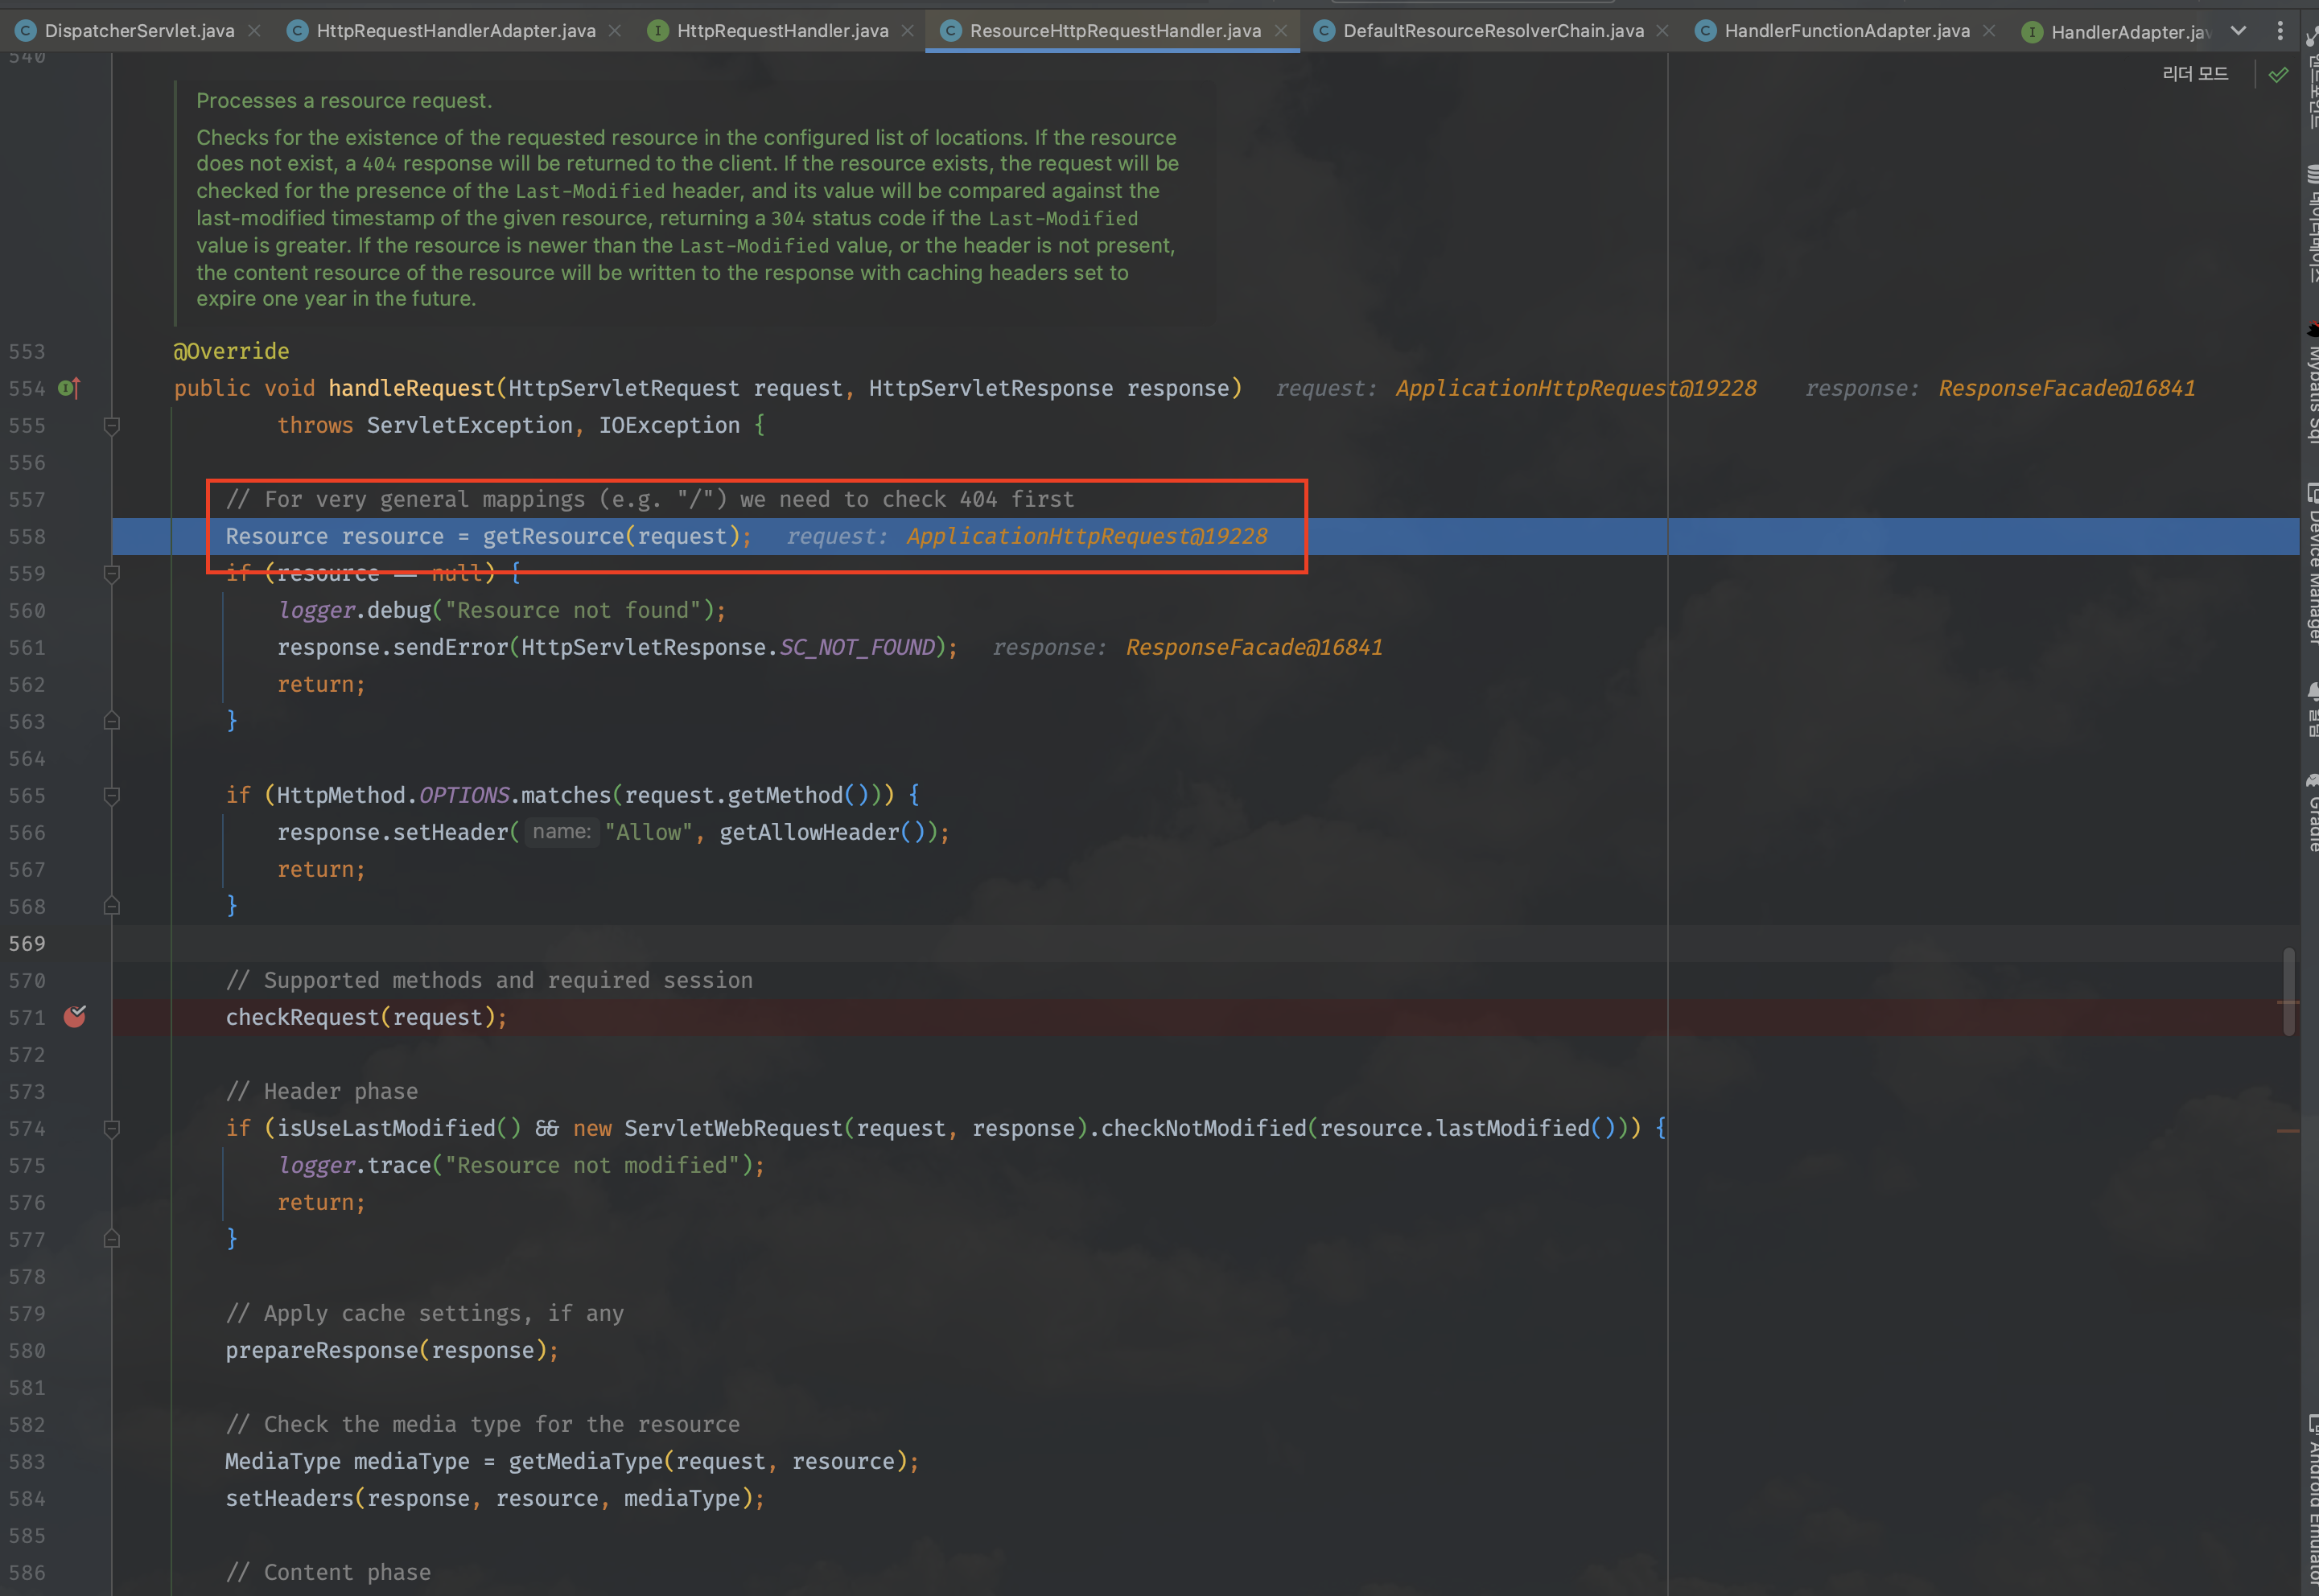Close the HandlerFunctionAdapter.java tab
The height and width of the screenshot is (1596, 2319).
pyautogui.click(x=1989, y=31)
